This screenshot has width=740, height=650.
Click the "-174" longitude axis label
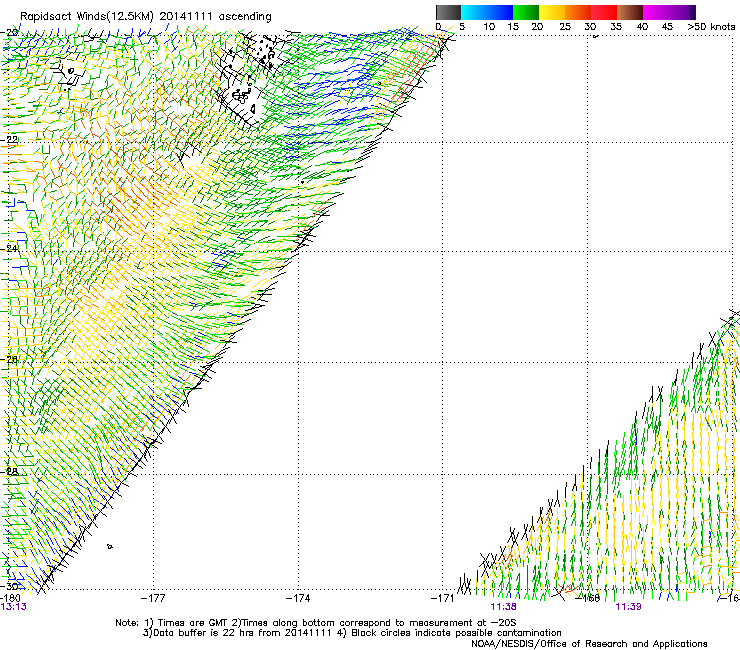point(298,598)
